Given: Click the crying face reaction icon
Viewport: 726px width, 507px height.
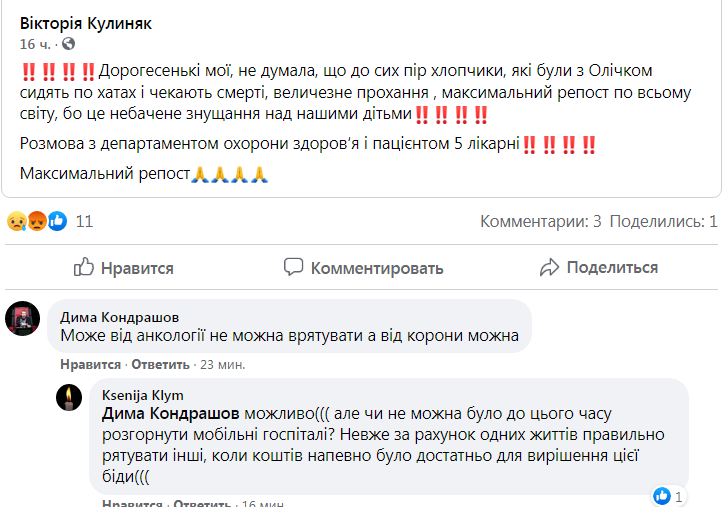Looking at the screenshot, I should (16, 221).
